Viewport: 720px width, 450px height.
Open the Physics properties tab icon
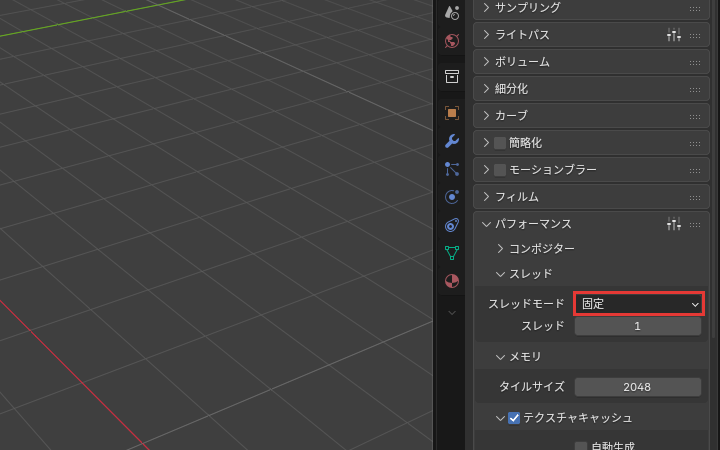452,197
